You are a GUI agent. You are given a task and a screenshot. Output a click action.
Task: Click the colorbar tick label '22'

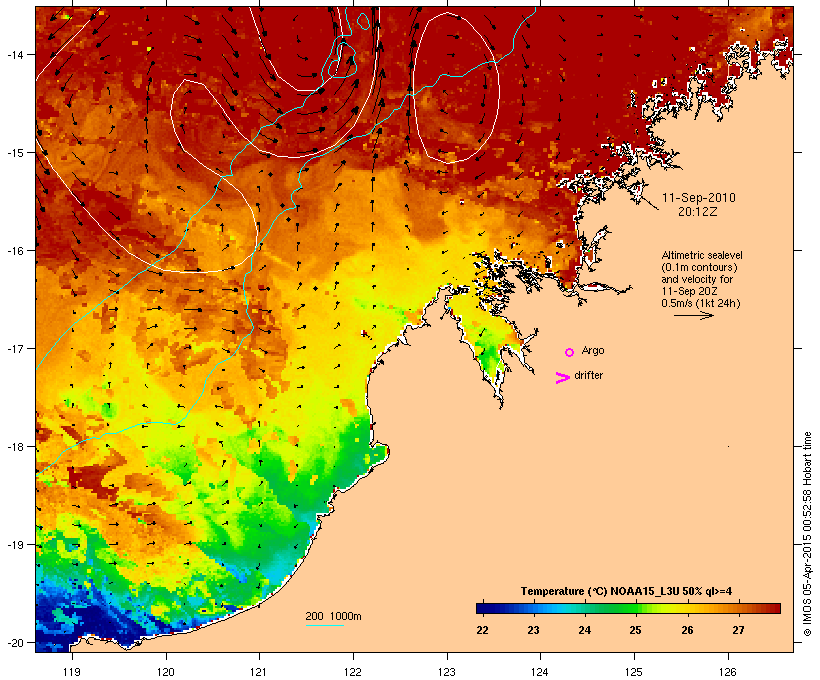pyautogui.click(x=482, y=630)
